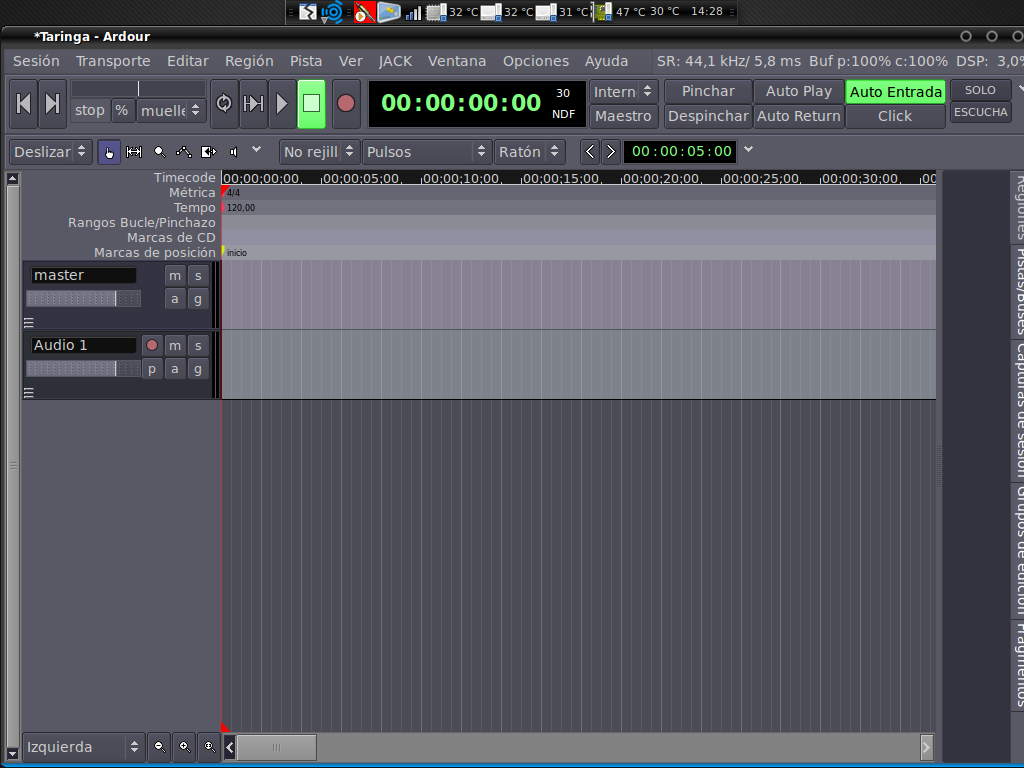Toggle loop playback icon
The image size is (1024, 768).
[224, 104]
